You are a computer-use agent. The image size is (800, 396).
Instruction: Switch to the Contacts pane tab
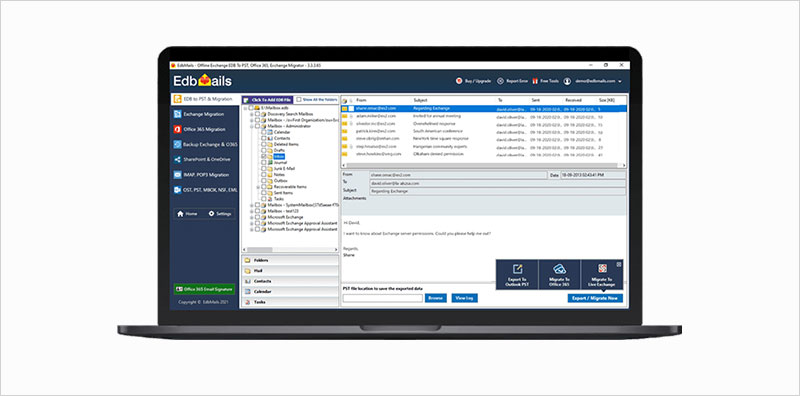click(290, 281)
